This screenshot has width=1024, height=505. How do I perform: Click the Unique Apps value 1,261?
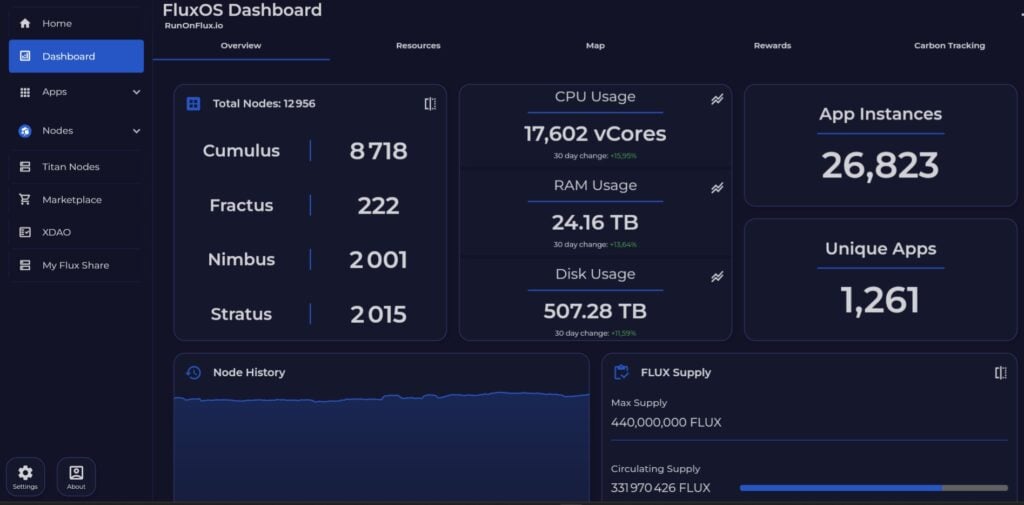(880, 301)
